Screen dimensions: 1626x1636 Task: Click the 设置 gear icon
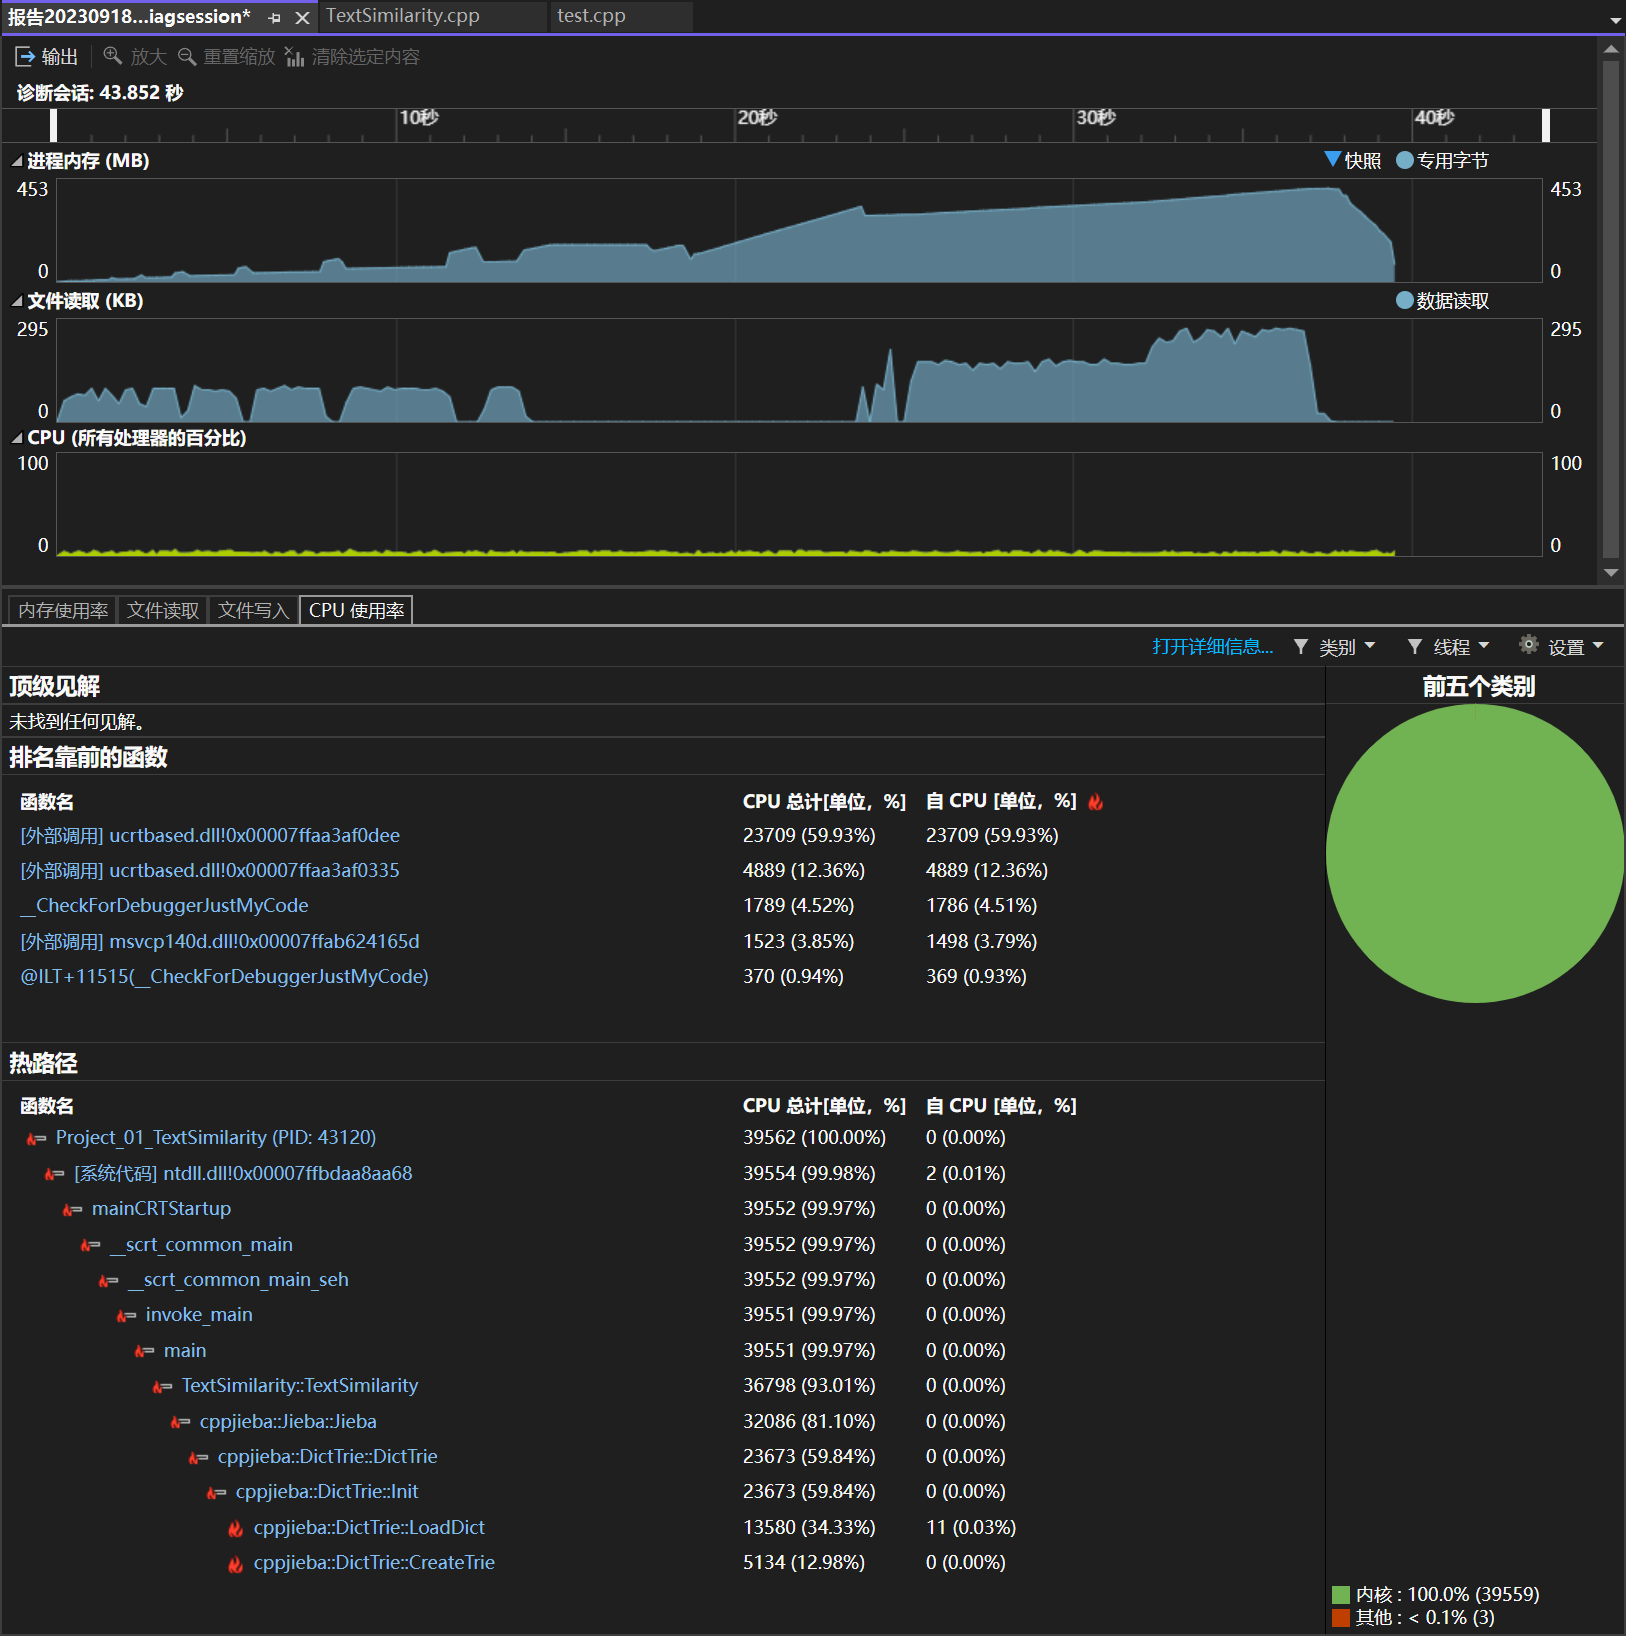1528,645
